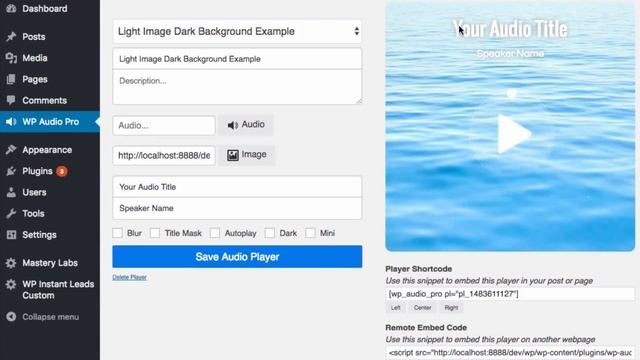Go to Posts in sidebar
Viewport: 640px width, 360px height.
point(34,37)
